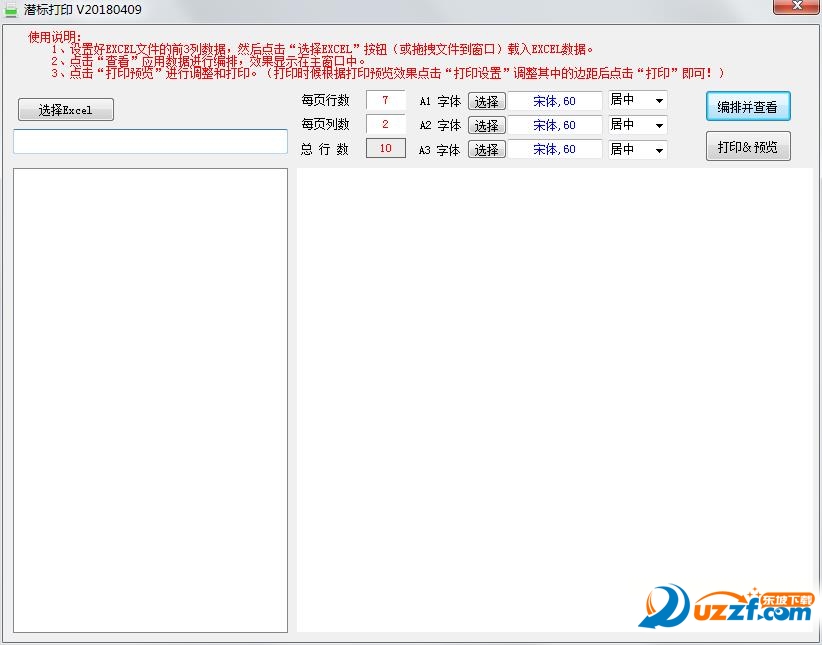This screenshot has width=822, height=645.
Task: Click the 潜标打印 app icon in title bar
Action: coord(11,10)
